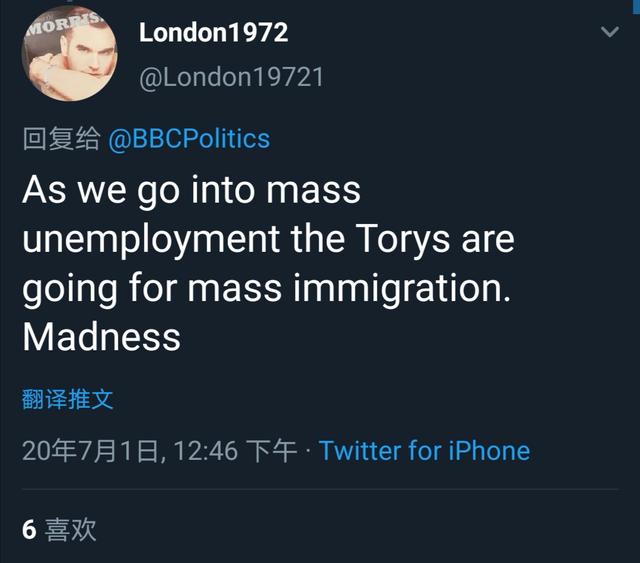View the 6 喜欢 likes list
Viewport: 640px width, 563px height.
pos(60,529)
